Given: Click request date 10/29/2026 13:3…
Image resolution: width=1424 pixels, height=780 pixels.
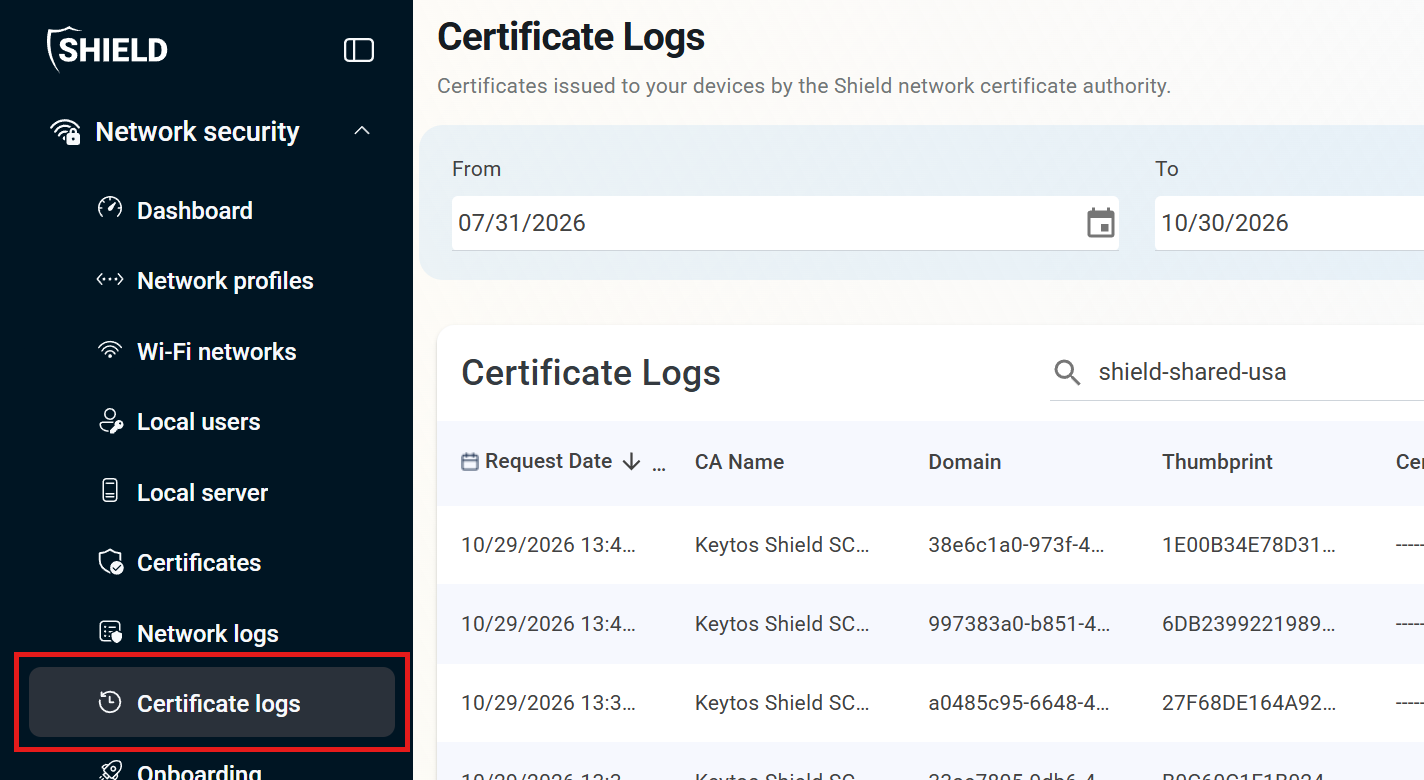Looking at the screenshot, I should point(548,703).
